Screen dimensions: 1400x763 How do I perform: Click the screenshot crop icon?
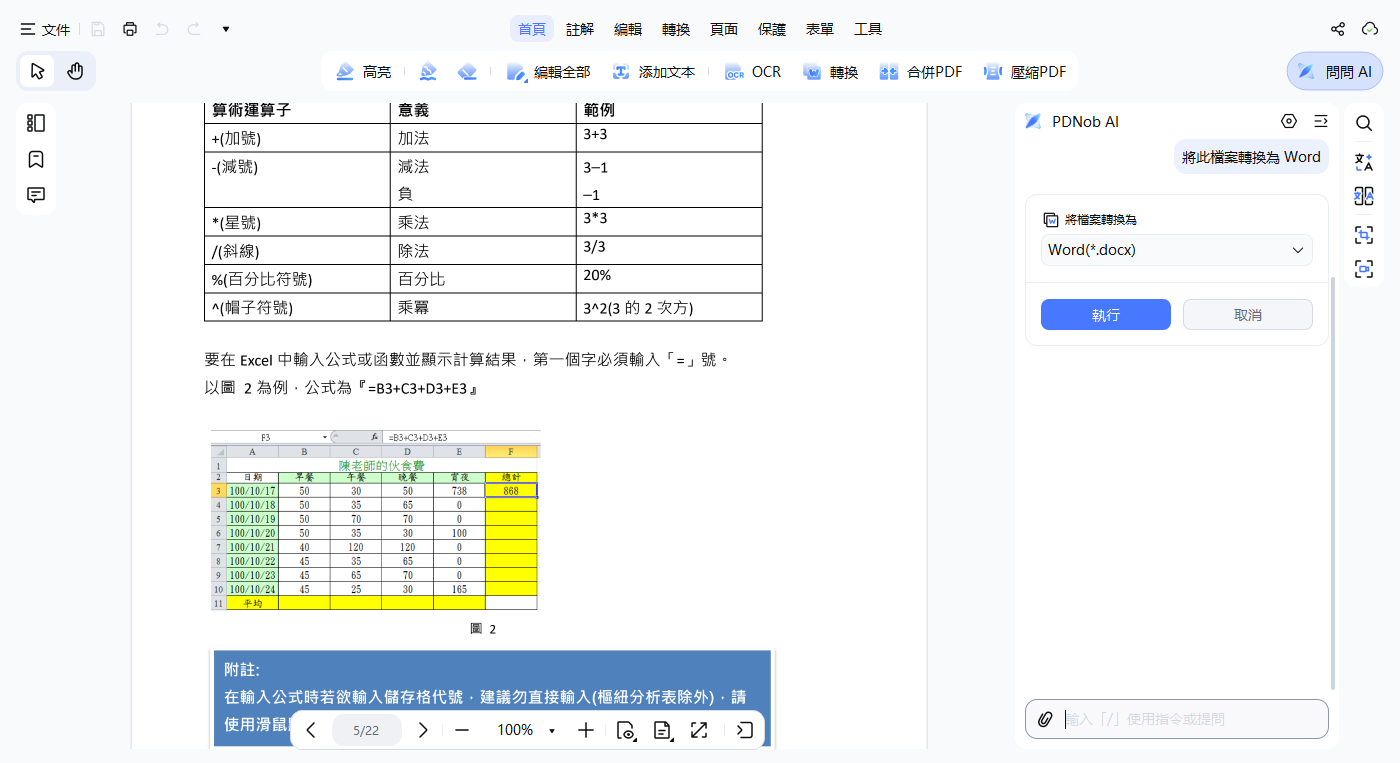pos(1364,235)
